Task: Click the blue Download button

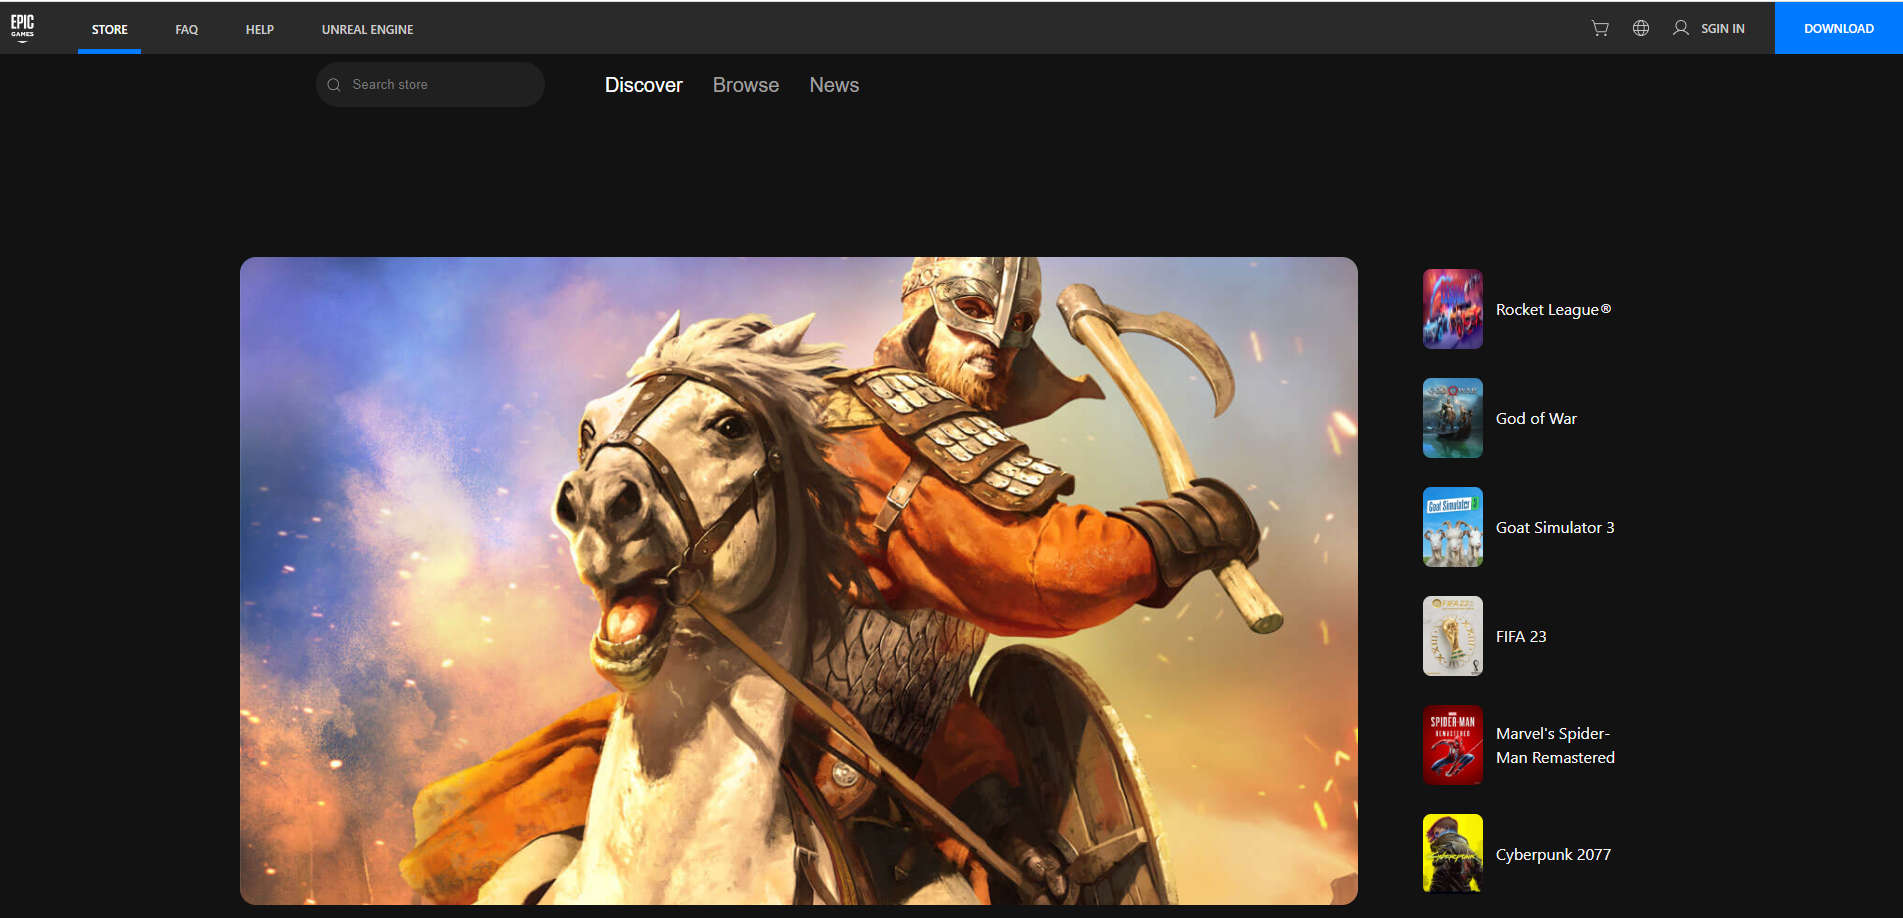Action: click(x=1839, y=28)
